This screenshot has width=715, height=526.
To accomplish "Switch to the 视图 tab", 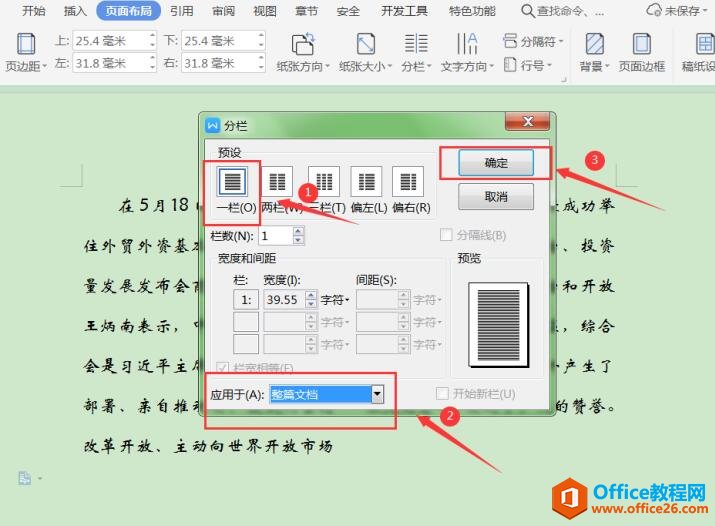I will (265, 10).
